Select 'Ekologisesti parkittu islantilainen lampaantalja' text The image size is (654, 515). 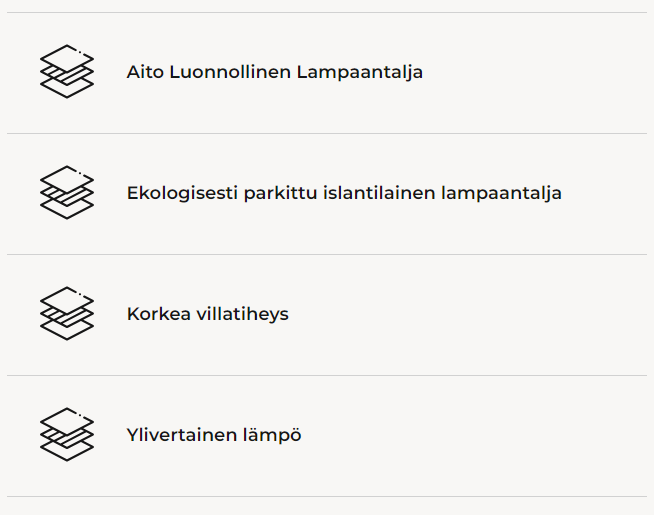344,193
